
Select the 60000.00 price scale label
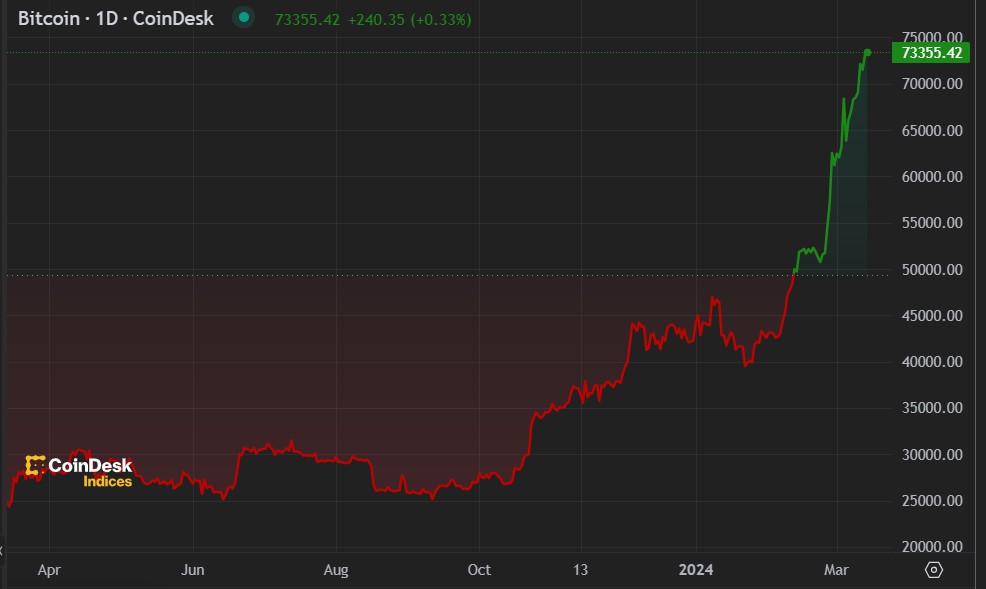(x=932, y=177)
